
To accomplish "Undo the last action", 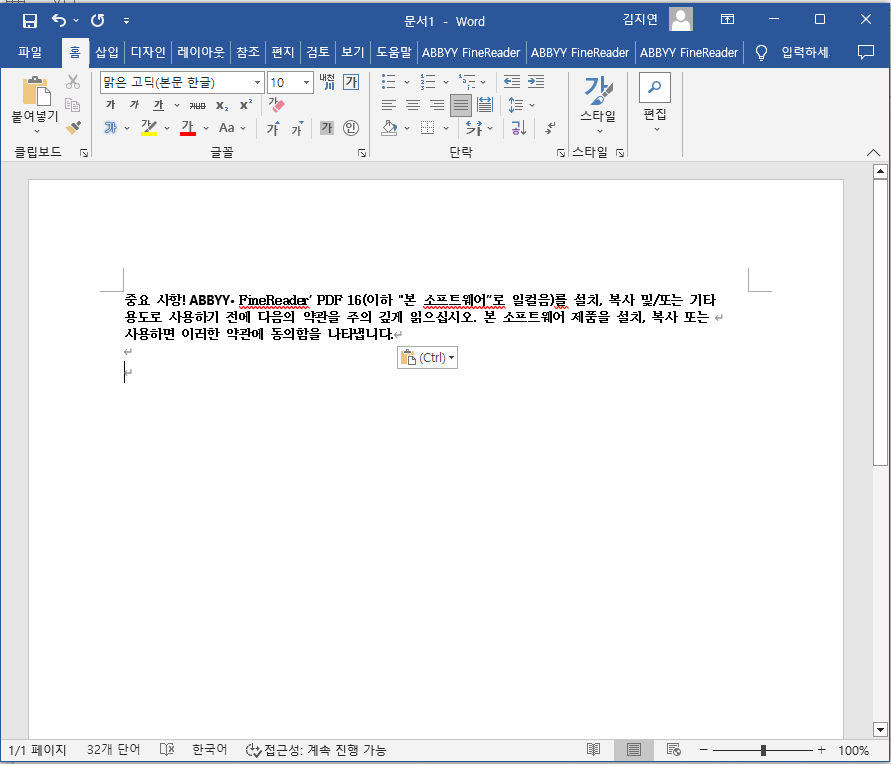I will [x=59, y=21].
